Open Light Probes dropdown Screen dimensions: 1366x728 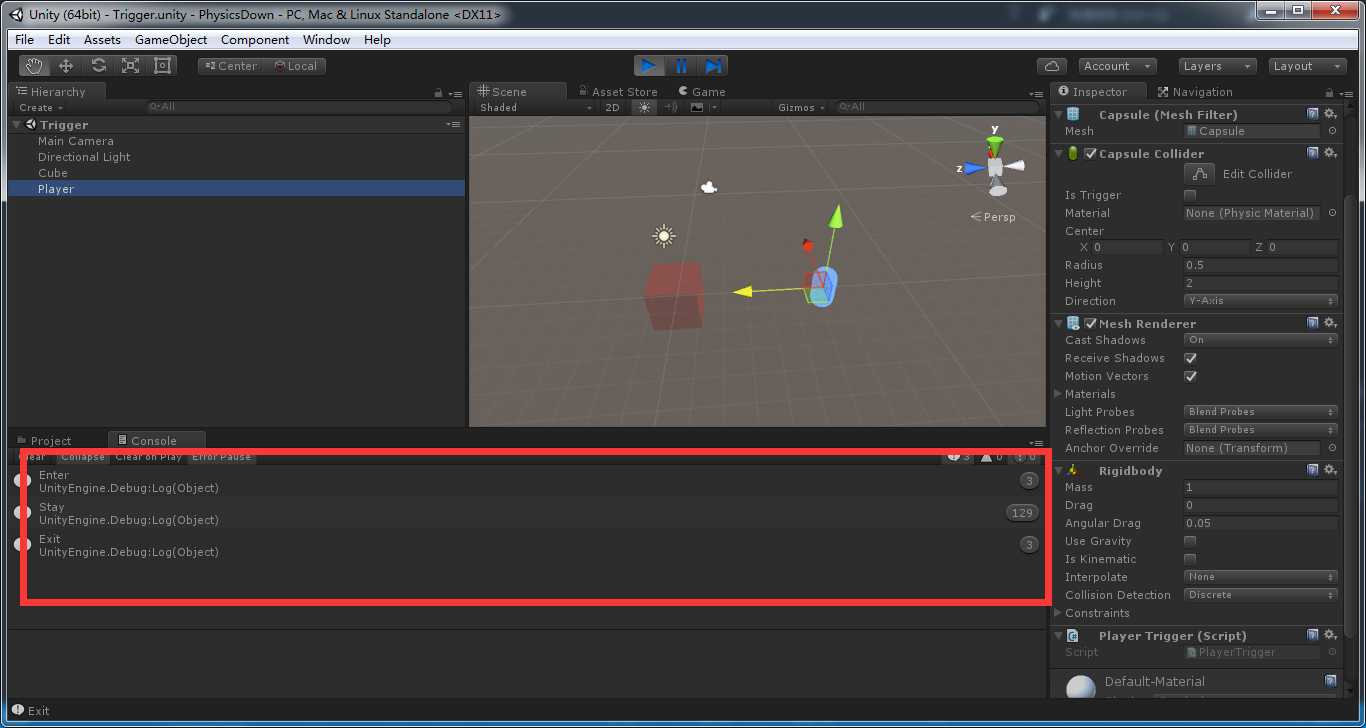point(1261,412)
